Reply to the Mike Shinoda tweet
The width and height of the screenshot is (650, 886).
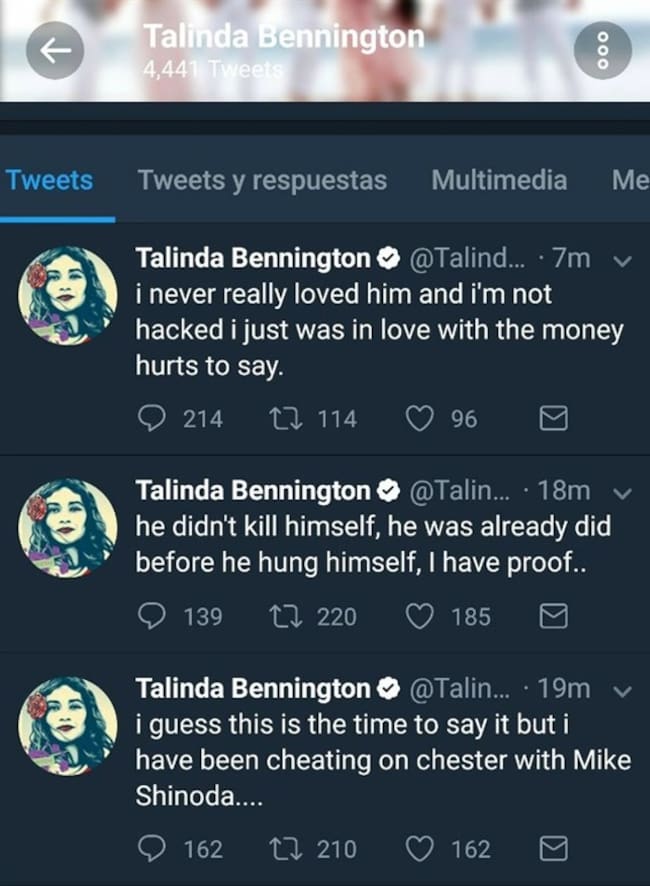tap(149, 849)
